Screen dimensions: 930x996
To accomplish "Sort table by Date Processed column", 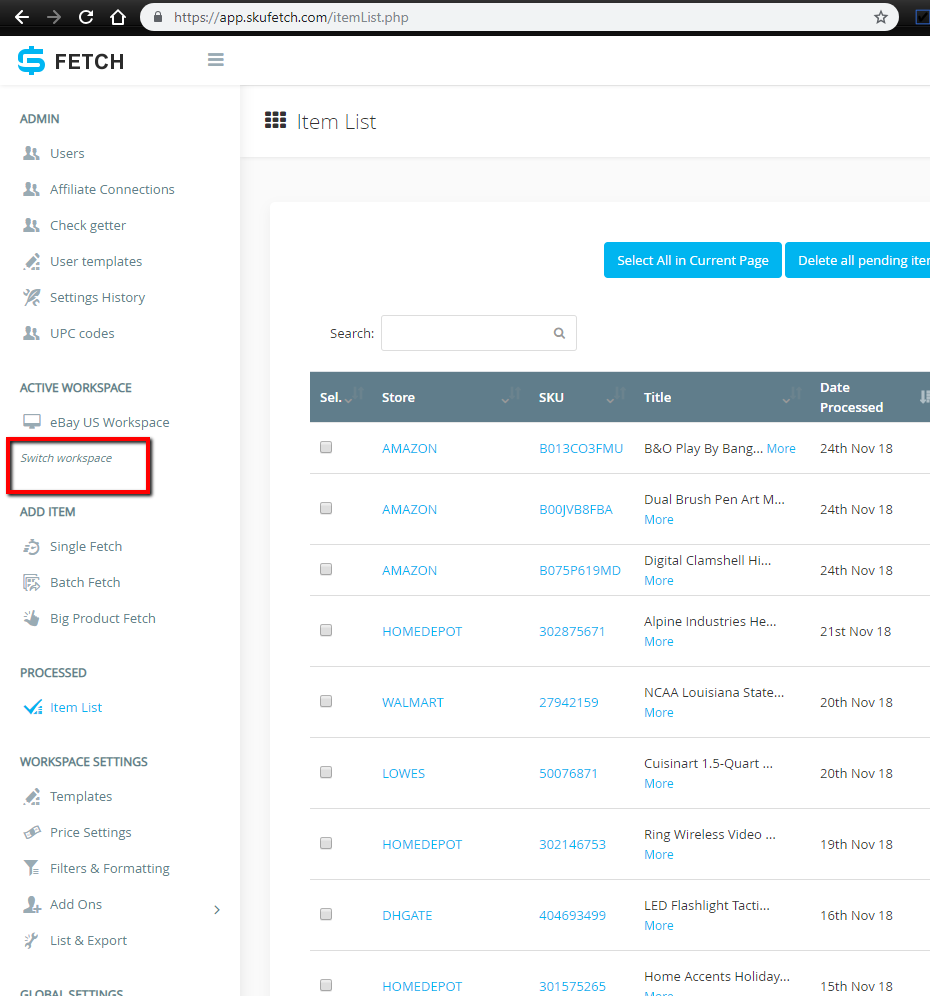I will 870,397.
